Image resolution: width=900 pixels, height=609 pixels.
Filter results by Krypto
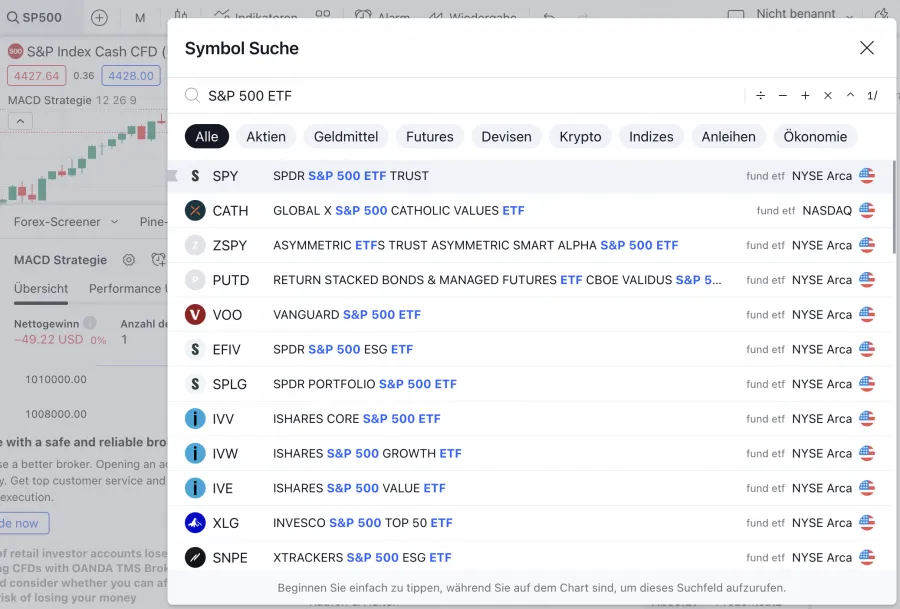[580, 137]
